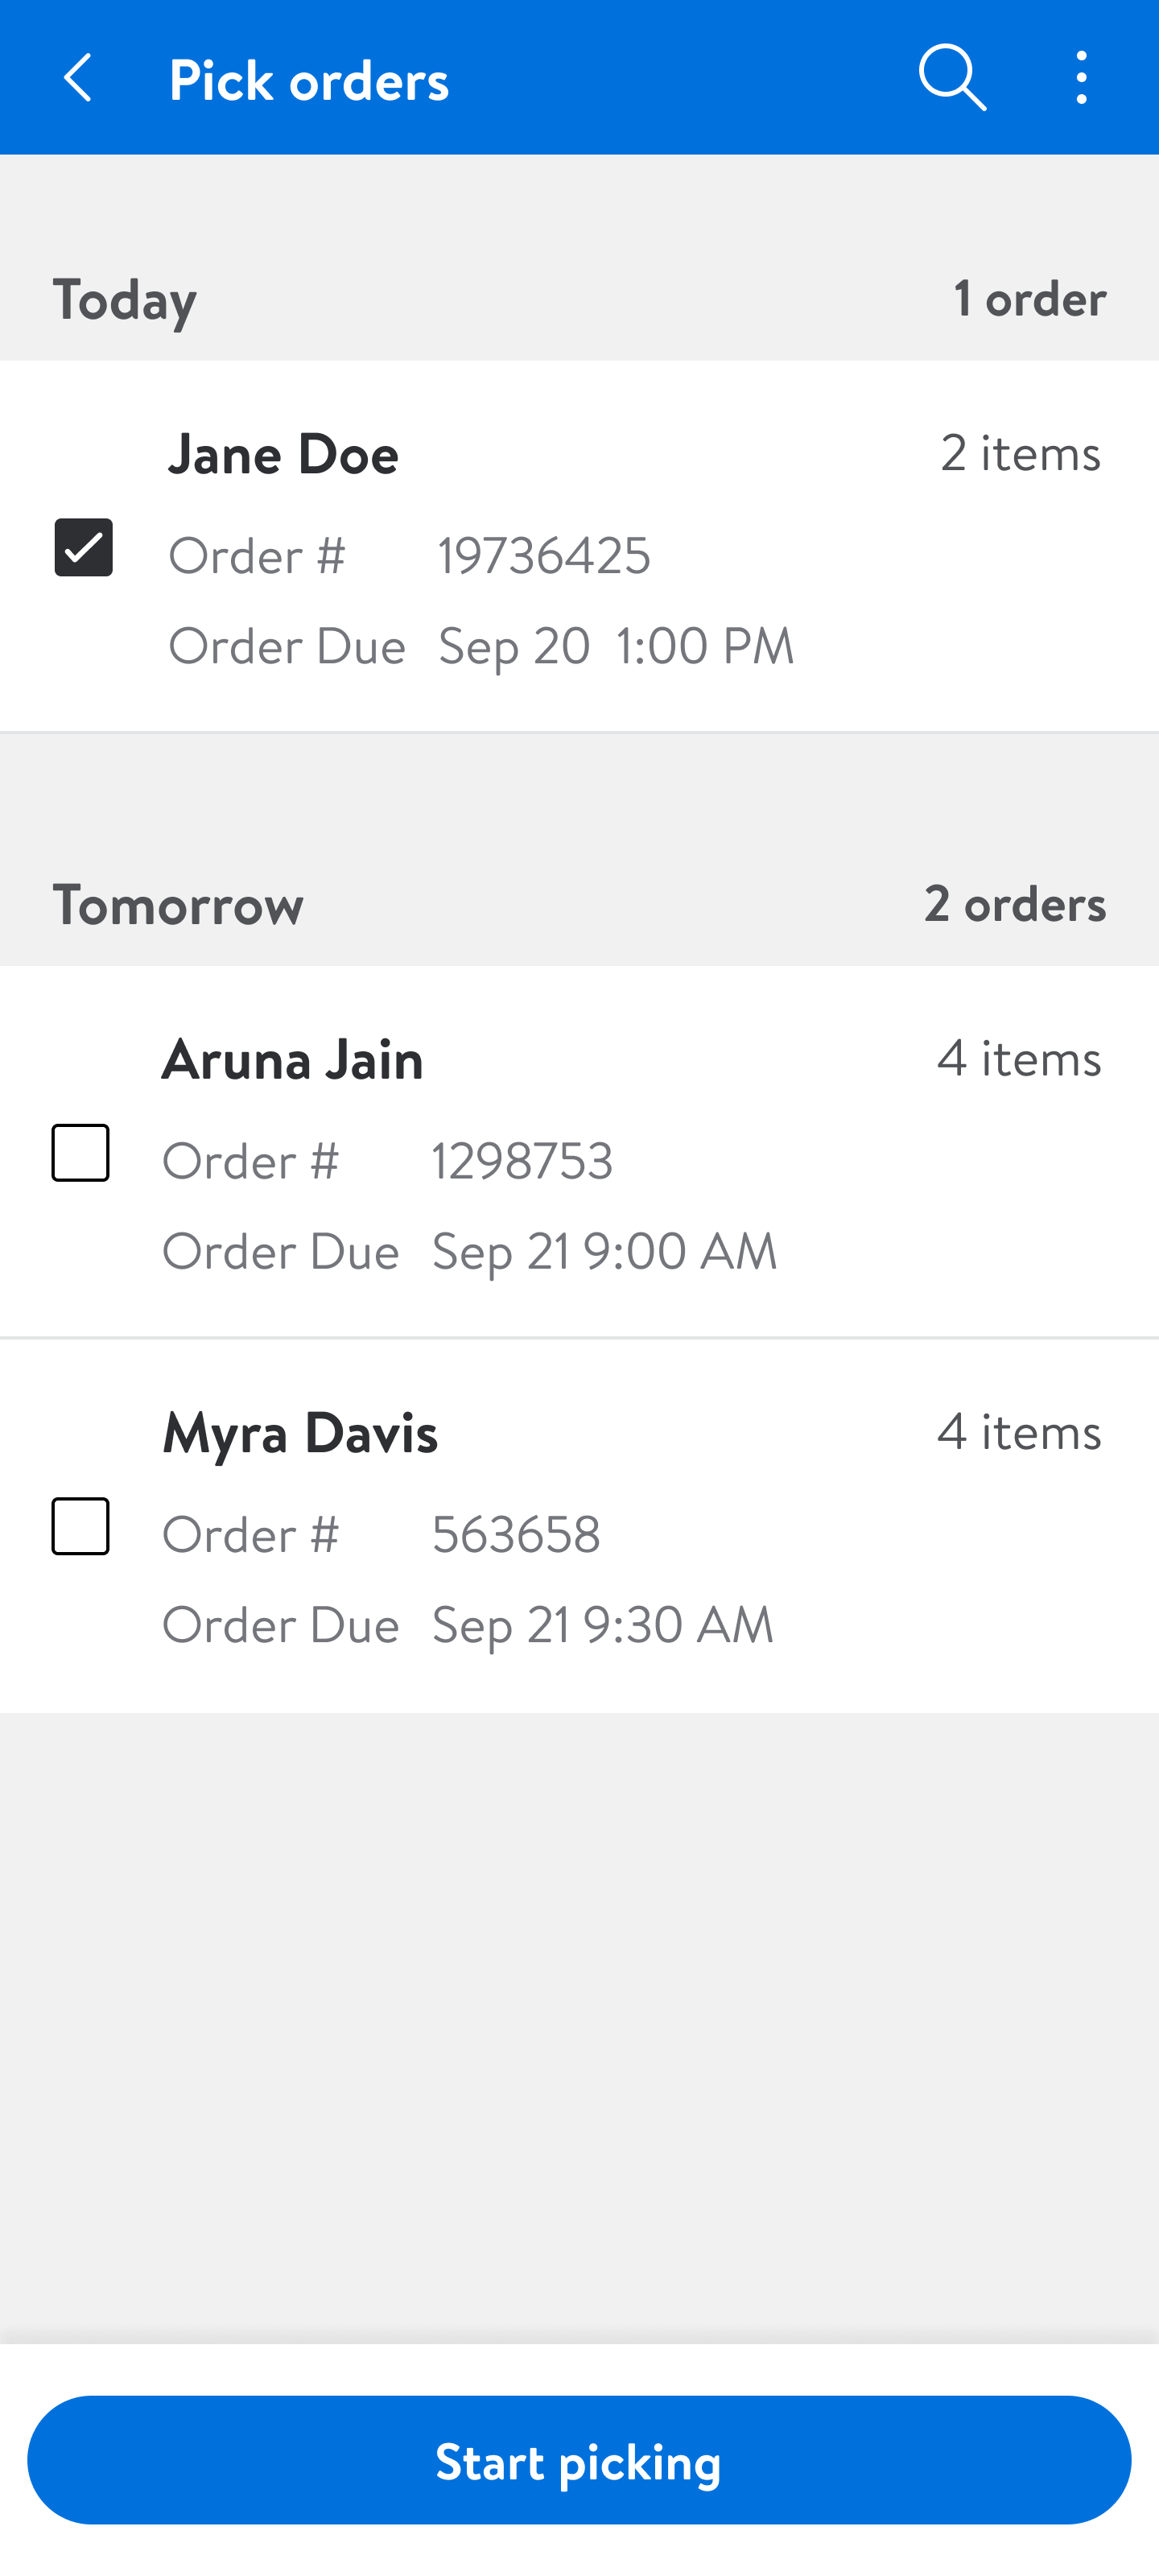Tap the Myra Davis order name
1159x2576 pixels.
pyautogui.click(x=300, y=1432)
